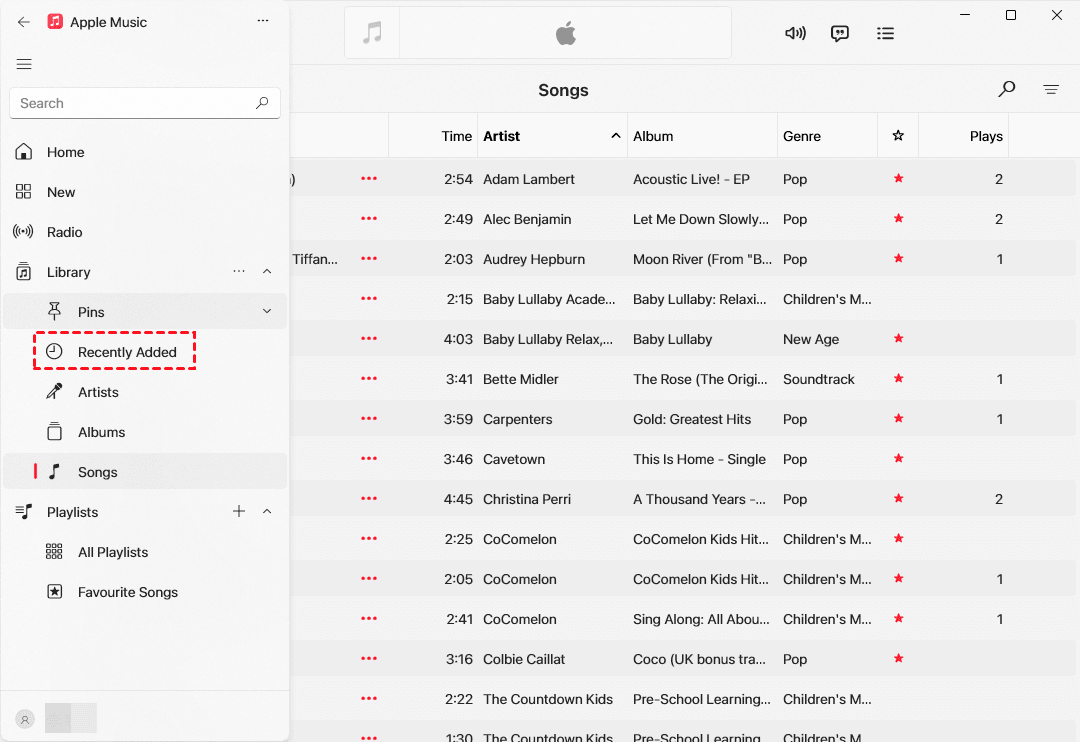Sort by the Artist column header

pyautogui.click(x=552, y=136)
